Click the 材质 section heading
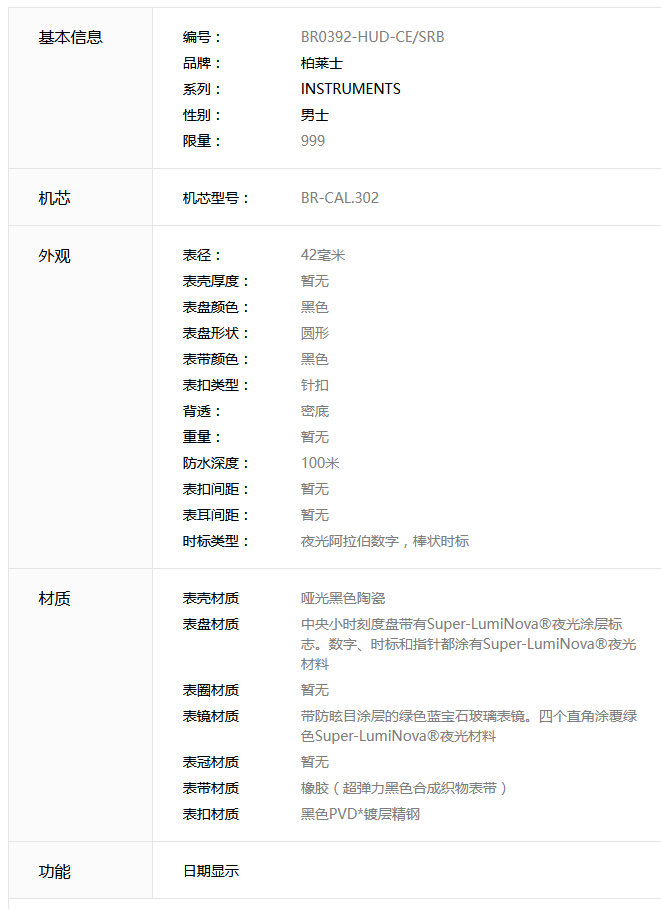This screenshot has height=909, width=661. [x=54, y=598]
